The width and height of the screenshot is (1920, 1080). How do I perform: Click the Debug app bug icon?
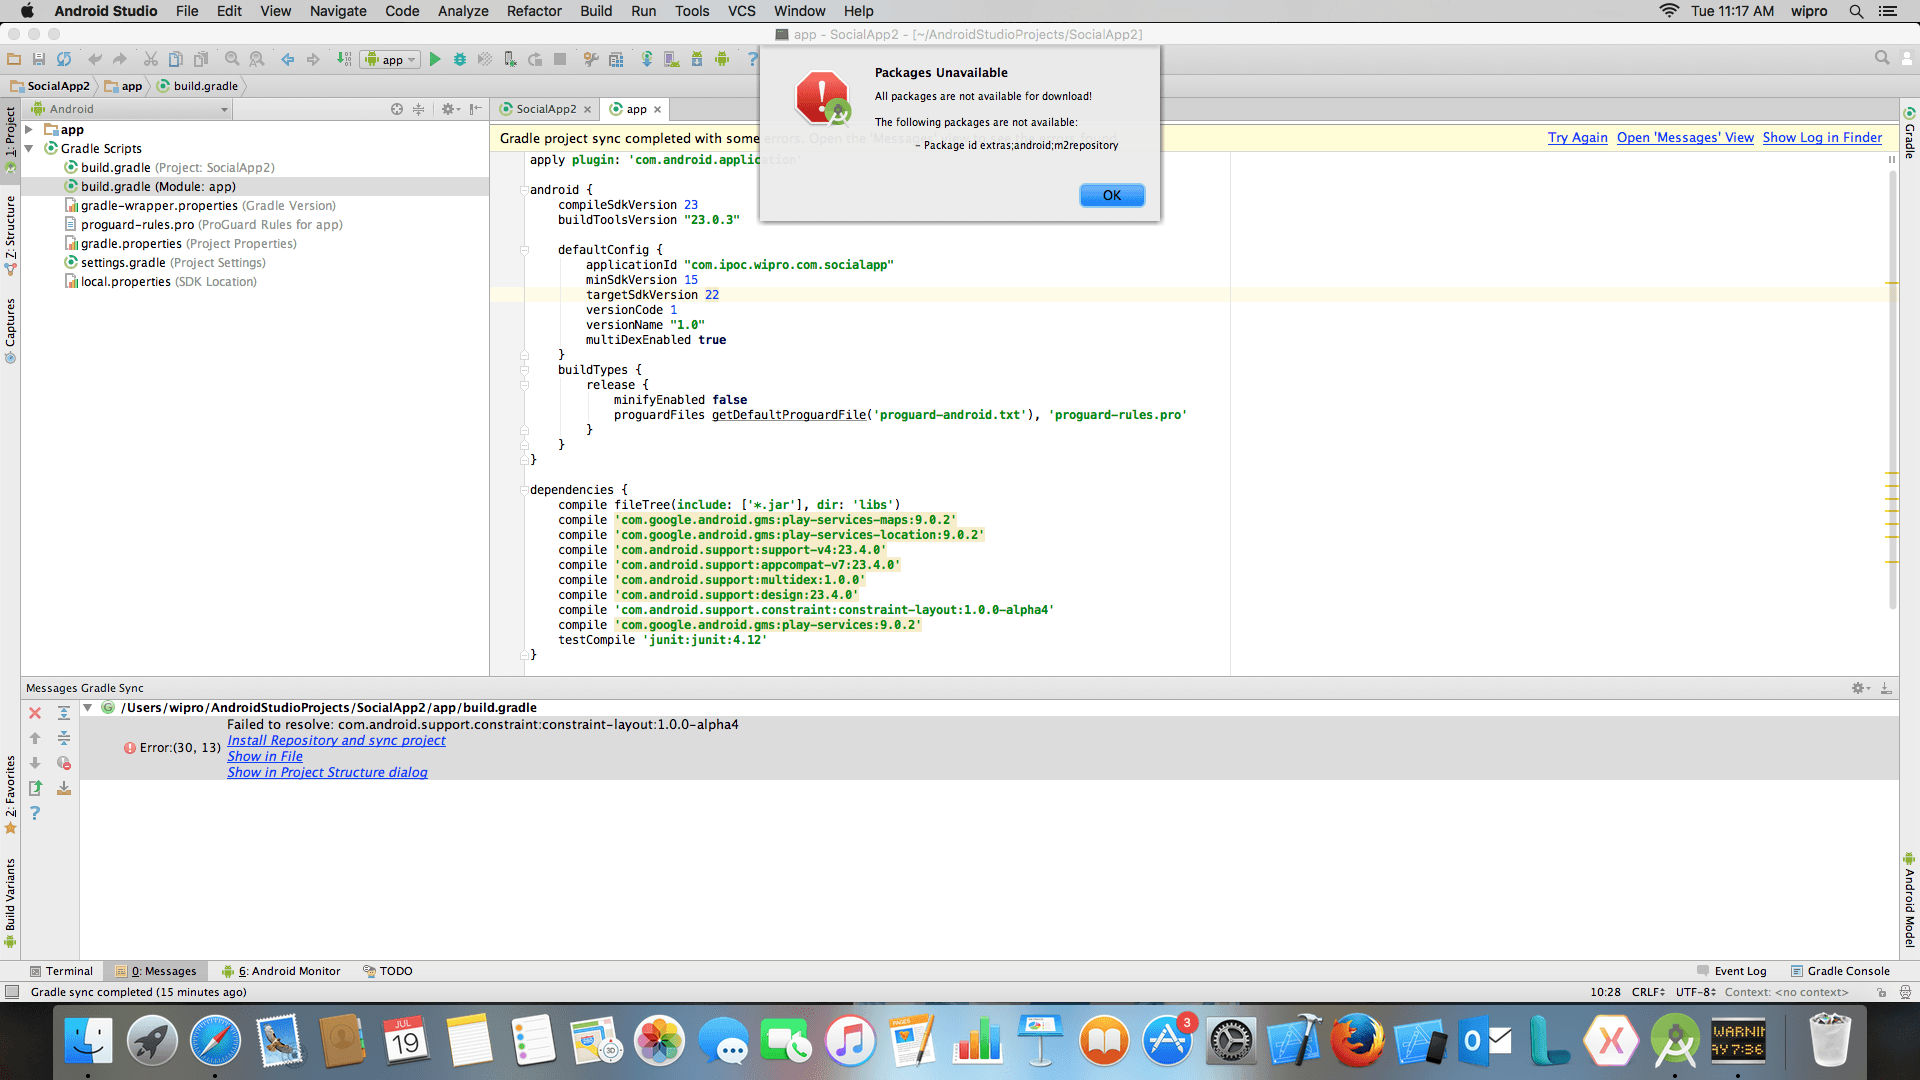[460, 60]
